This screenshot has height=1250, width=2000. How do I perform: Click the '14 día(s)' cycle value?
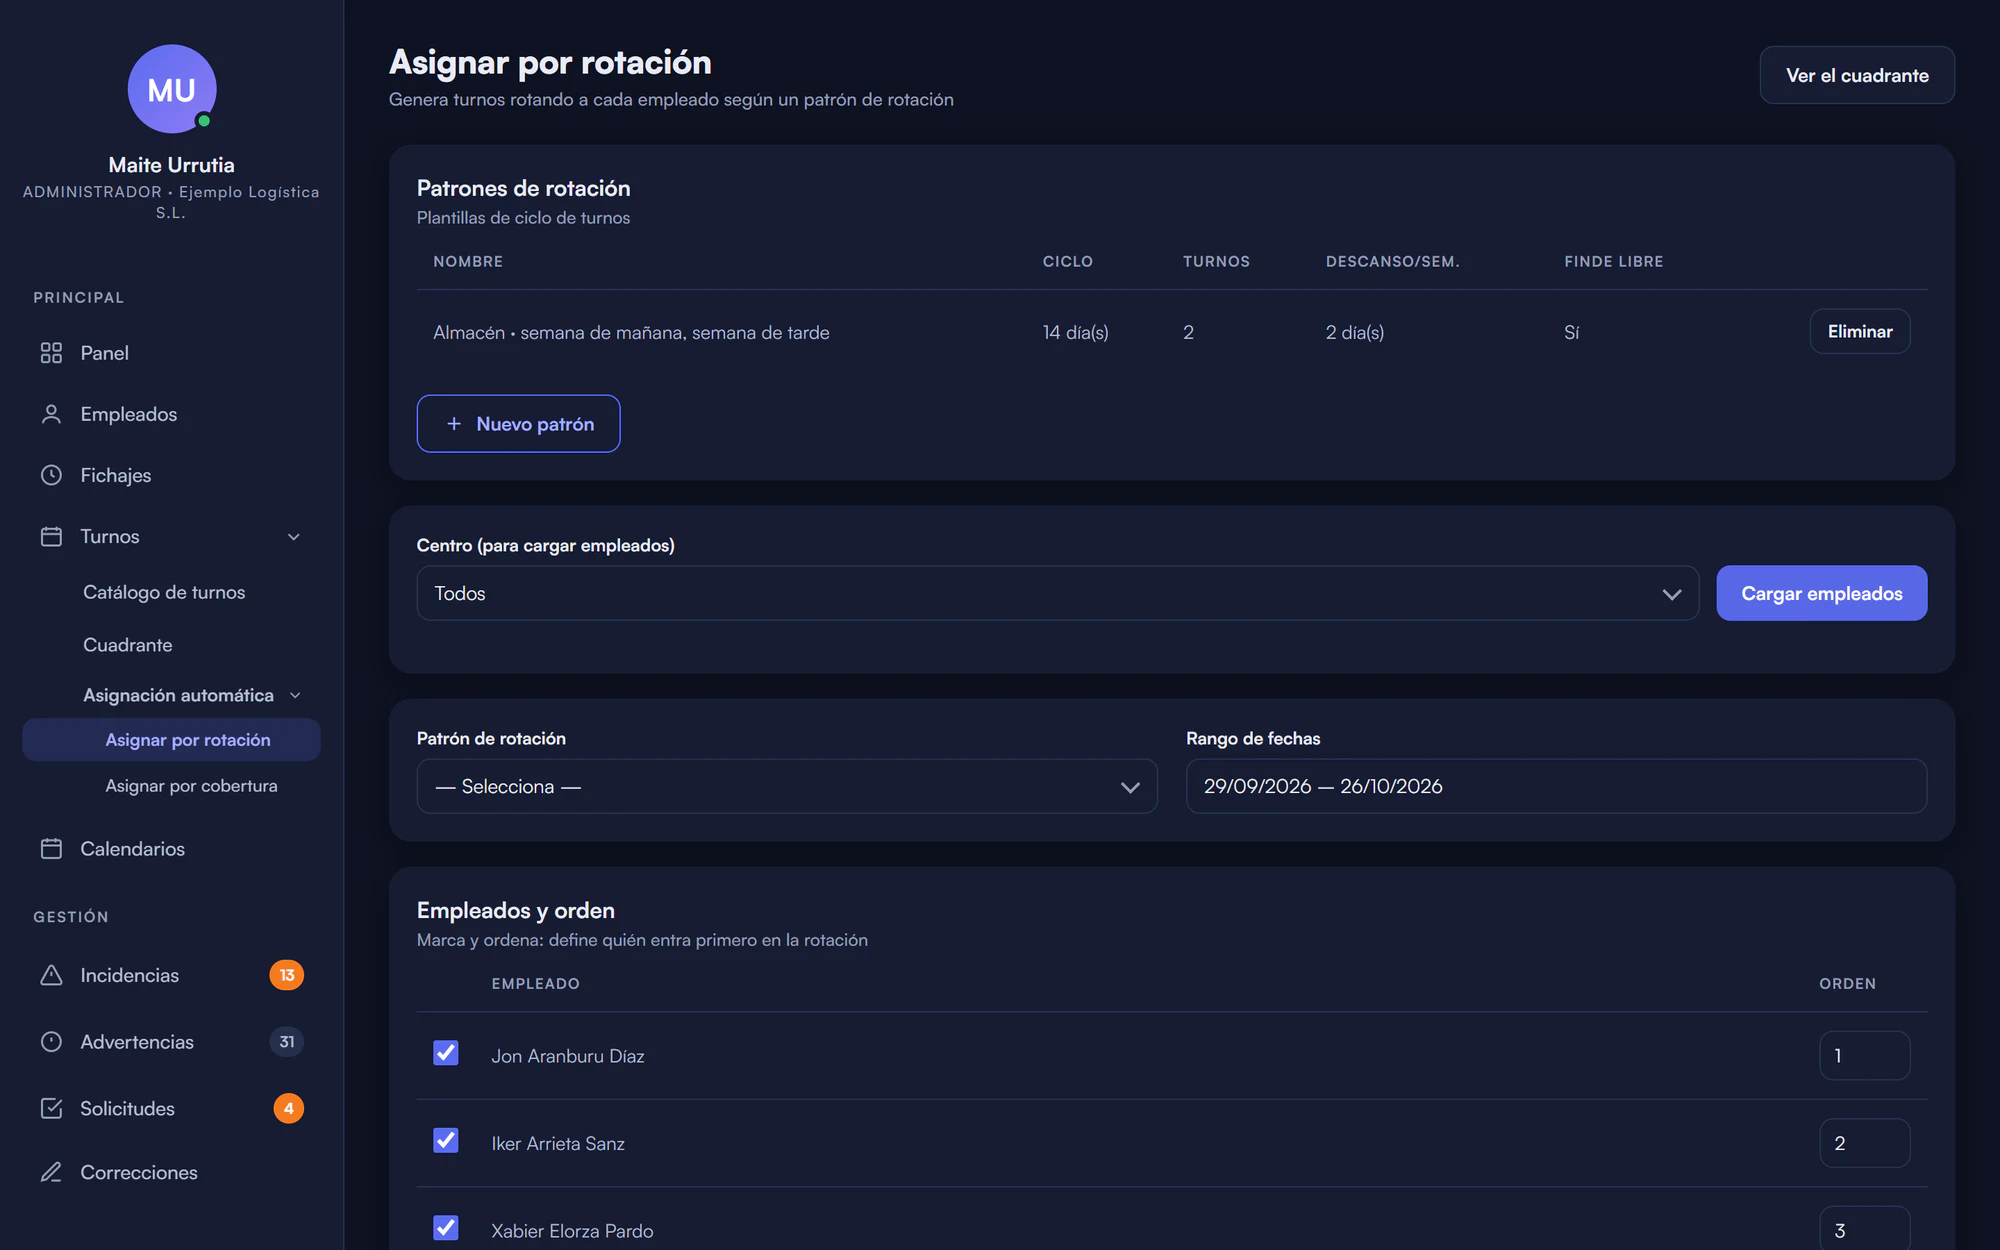(x=1075, y=332)
